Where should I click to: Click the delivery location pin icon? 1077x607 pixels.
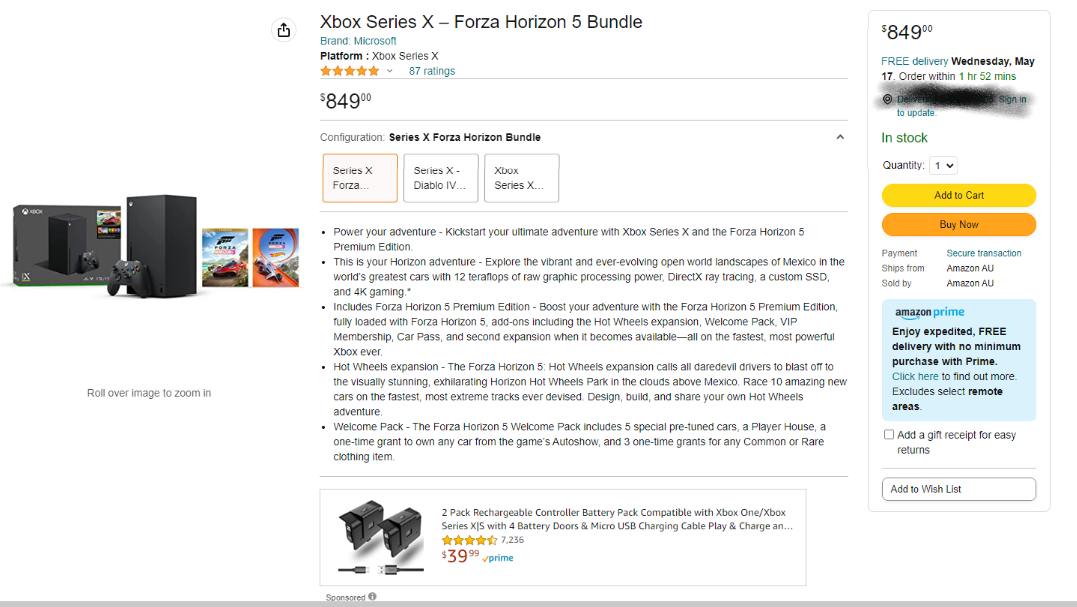tap(887, 100)
